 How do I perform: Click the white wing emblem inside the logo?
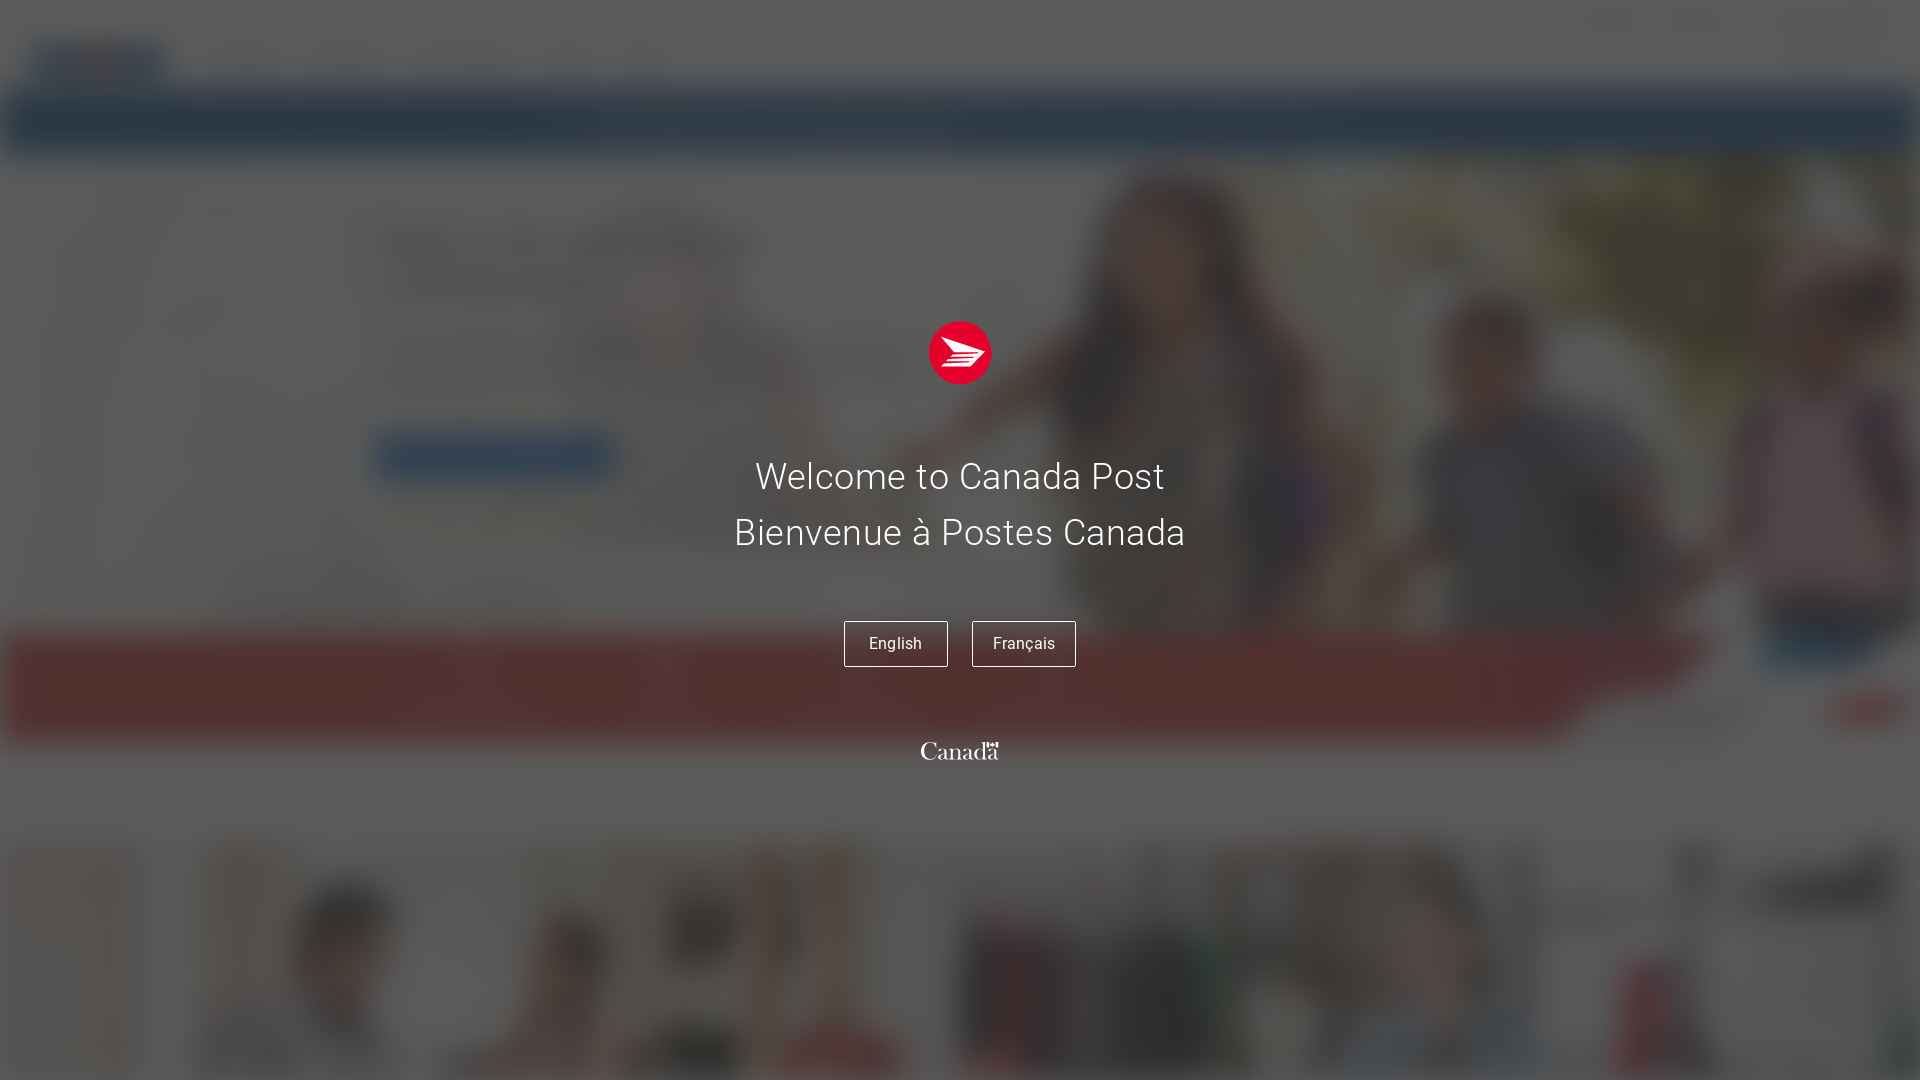[962, 353]
